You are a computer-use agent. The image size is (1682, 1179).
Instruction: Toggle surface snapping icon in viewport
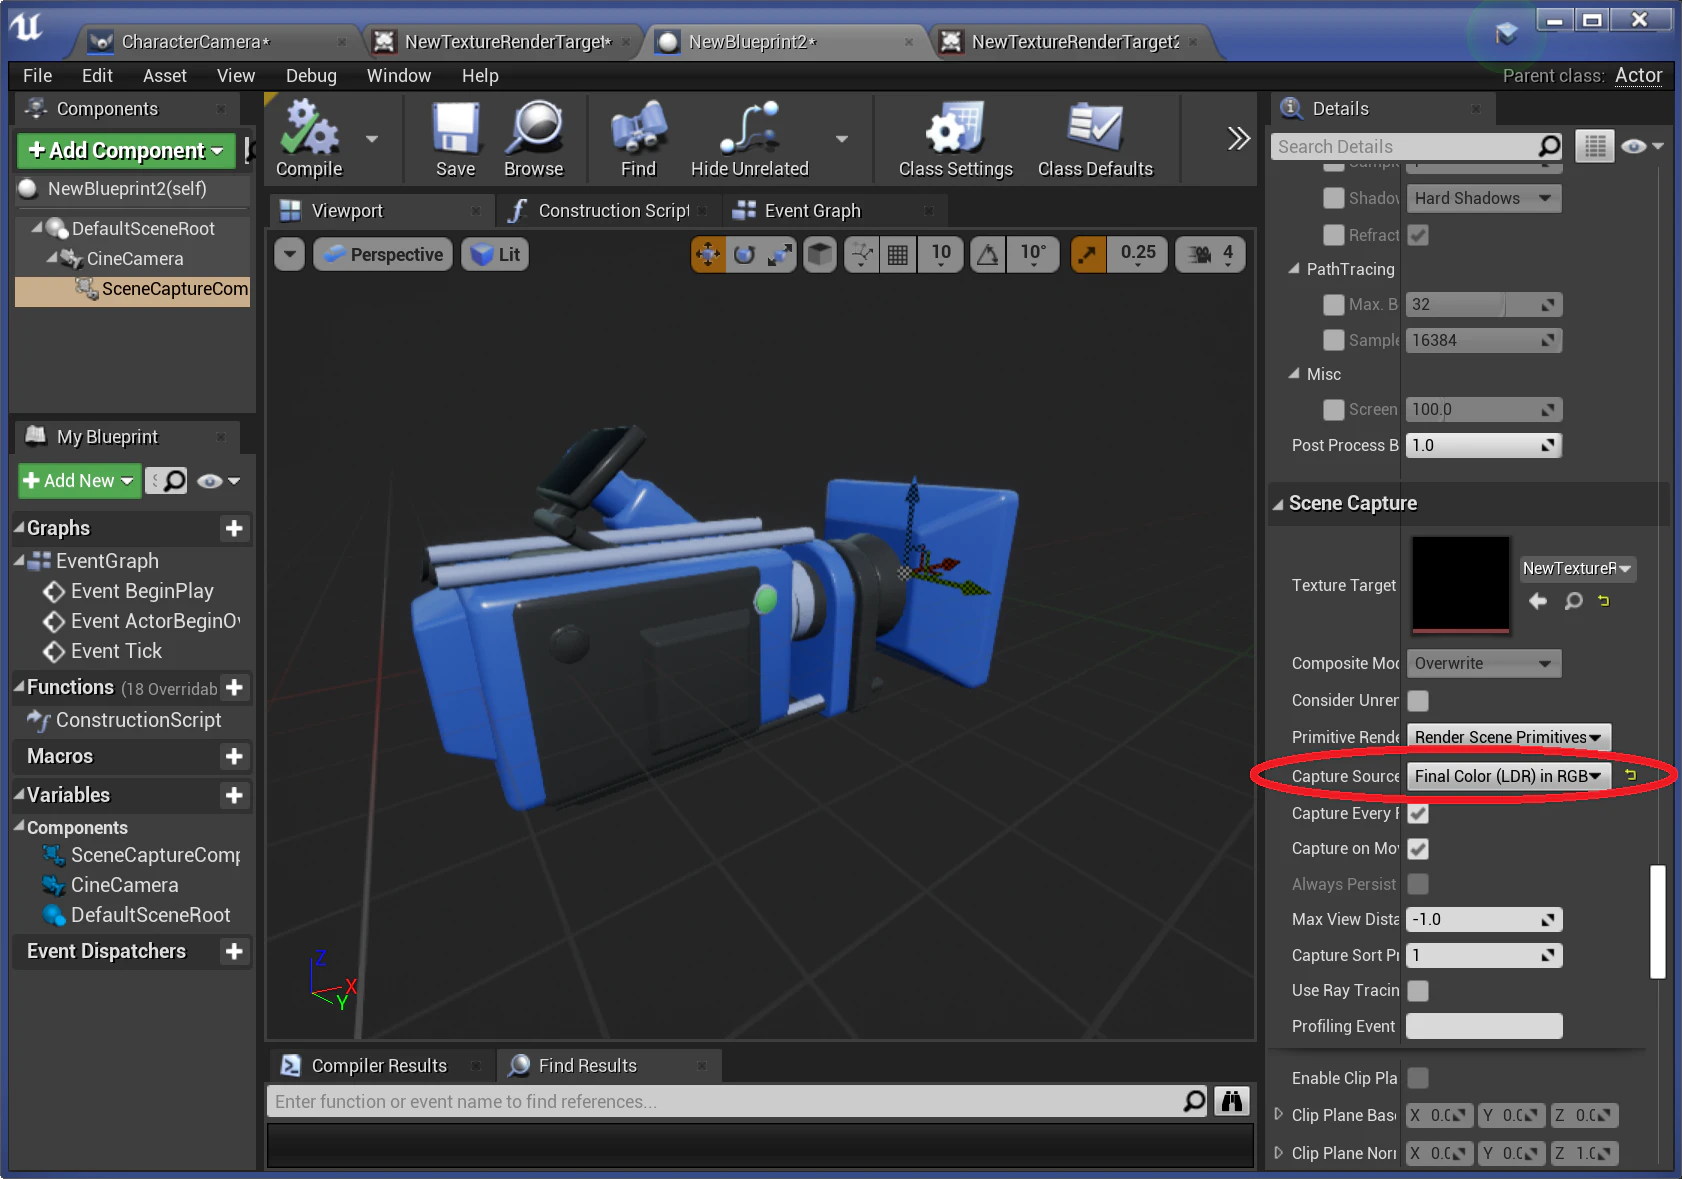pyautogui.click(x=861, y=255)
